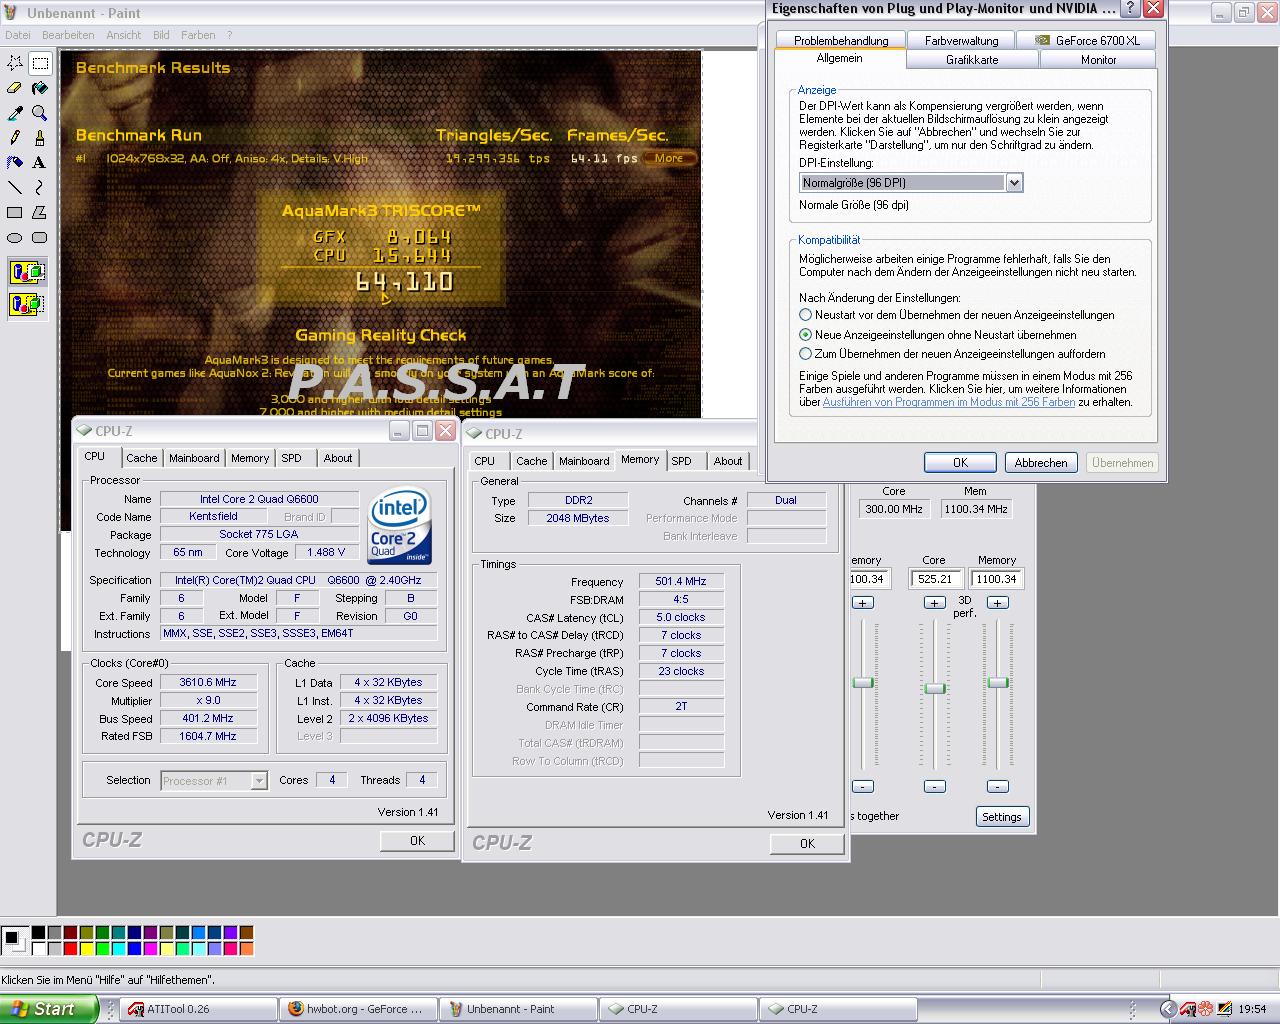
Task: Select the Line tool in Paint
Action: tap(15, 187)
